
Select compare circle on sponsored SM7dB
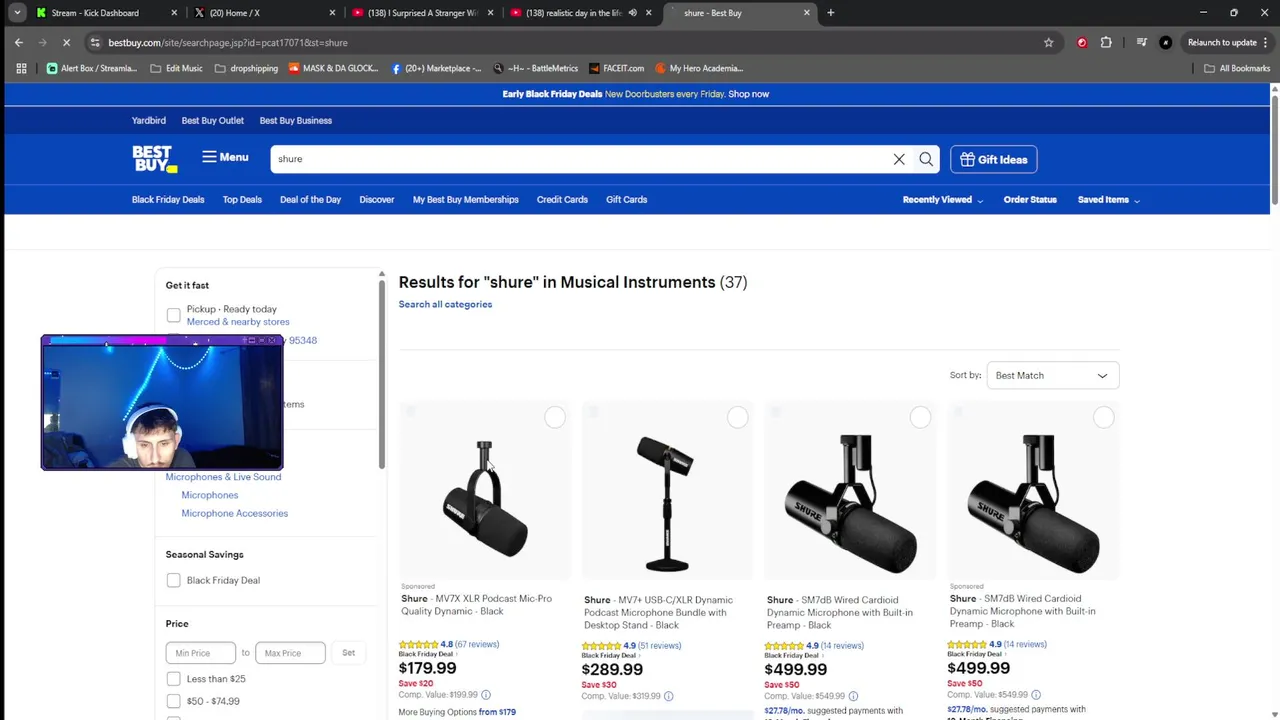click(x=1103, y=417)
